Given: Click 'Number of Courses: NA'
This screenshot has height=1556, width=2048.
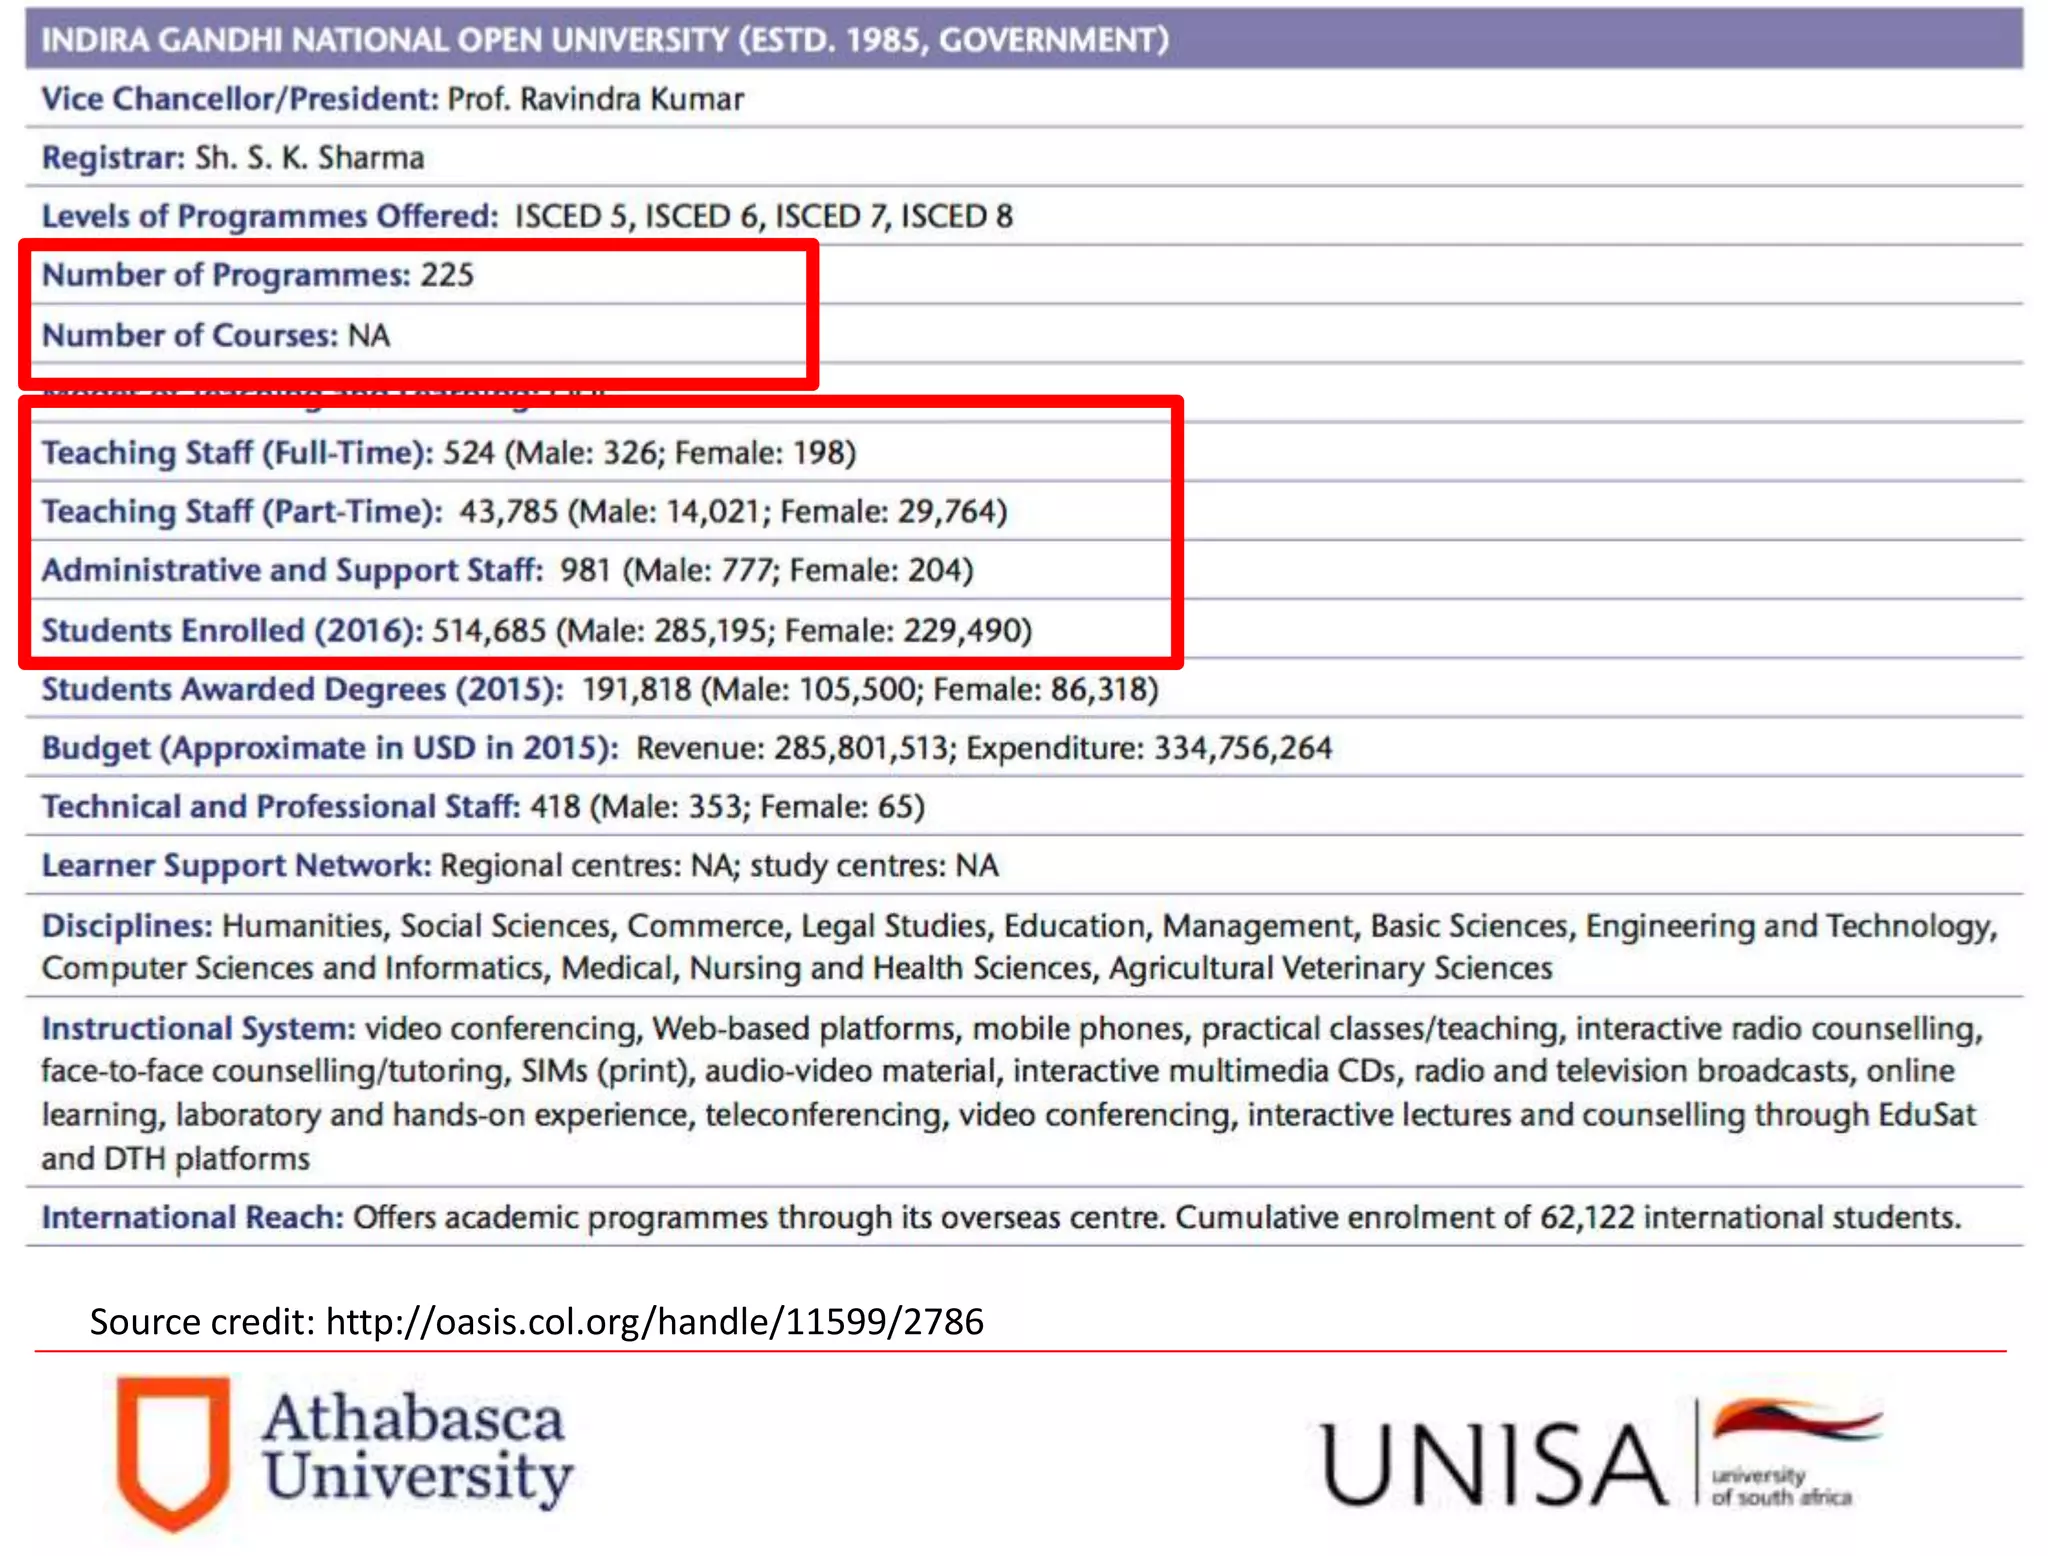Looking at the screenshot, I should (216, 335).
